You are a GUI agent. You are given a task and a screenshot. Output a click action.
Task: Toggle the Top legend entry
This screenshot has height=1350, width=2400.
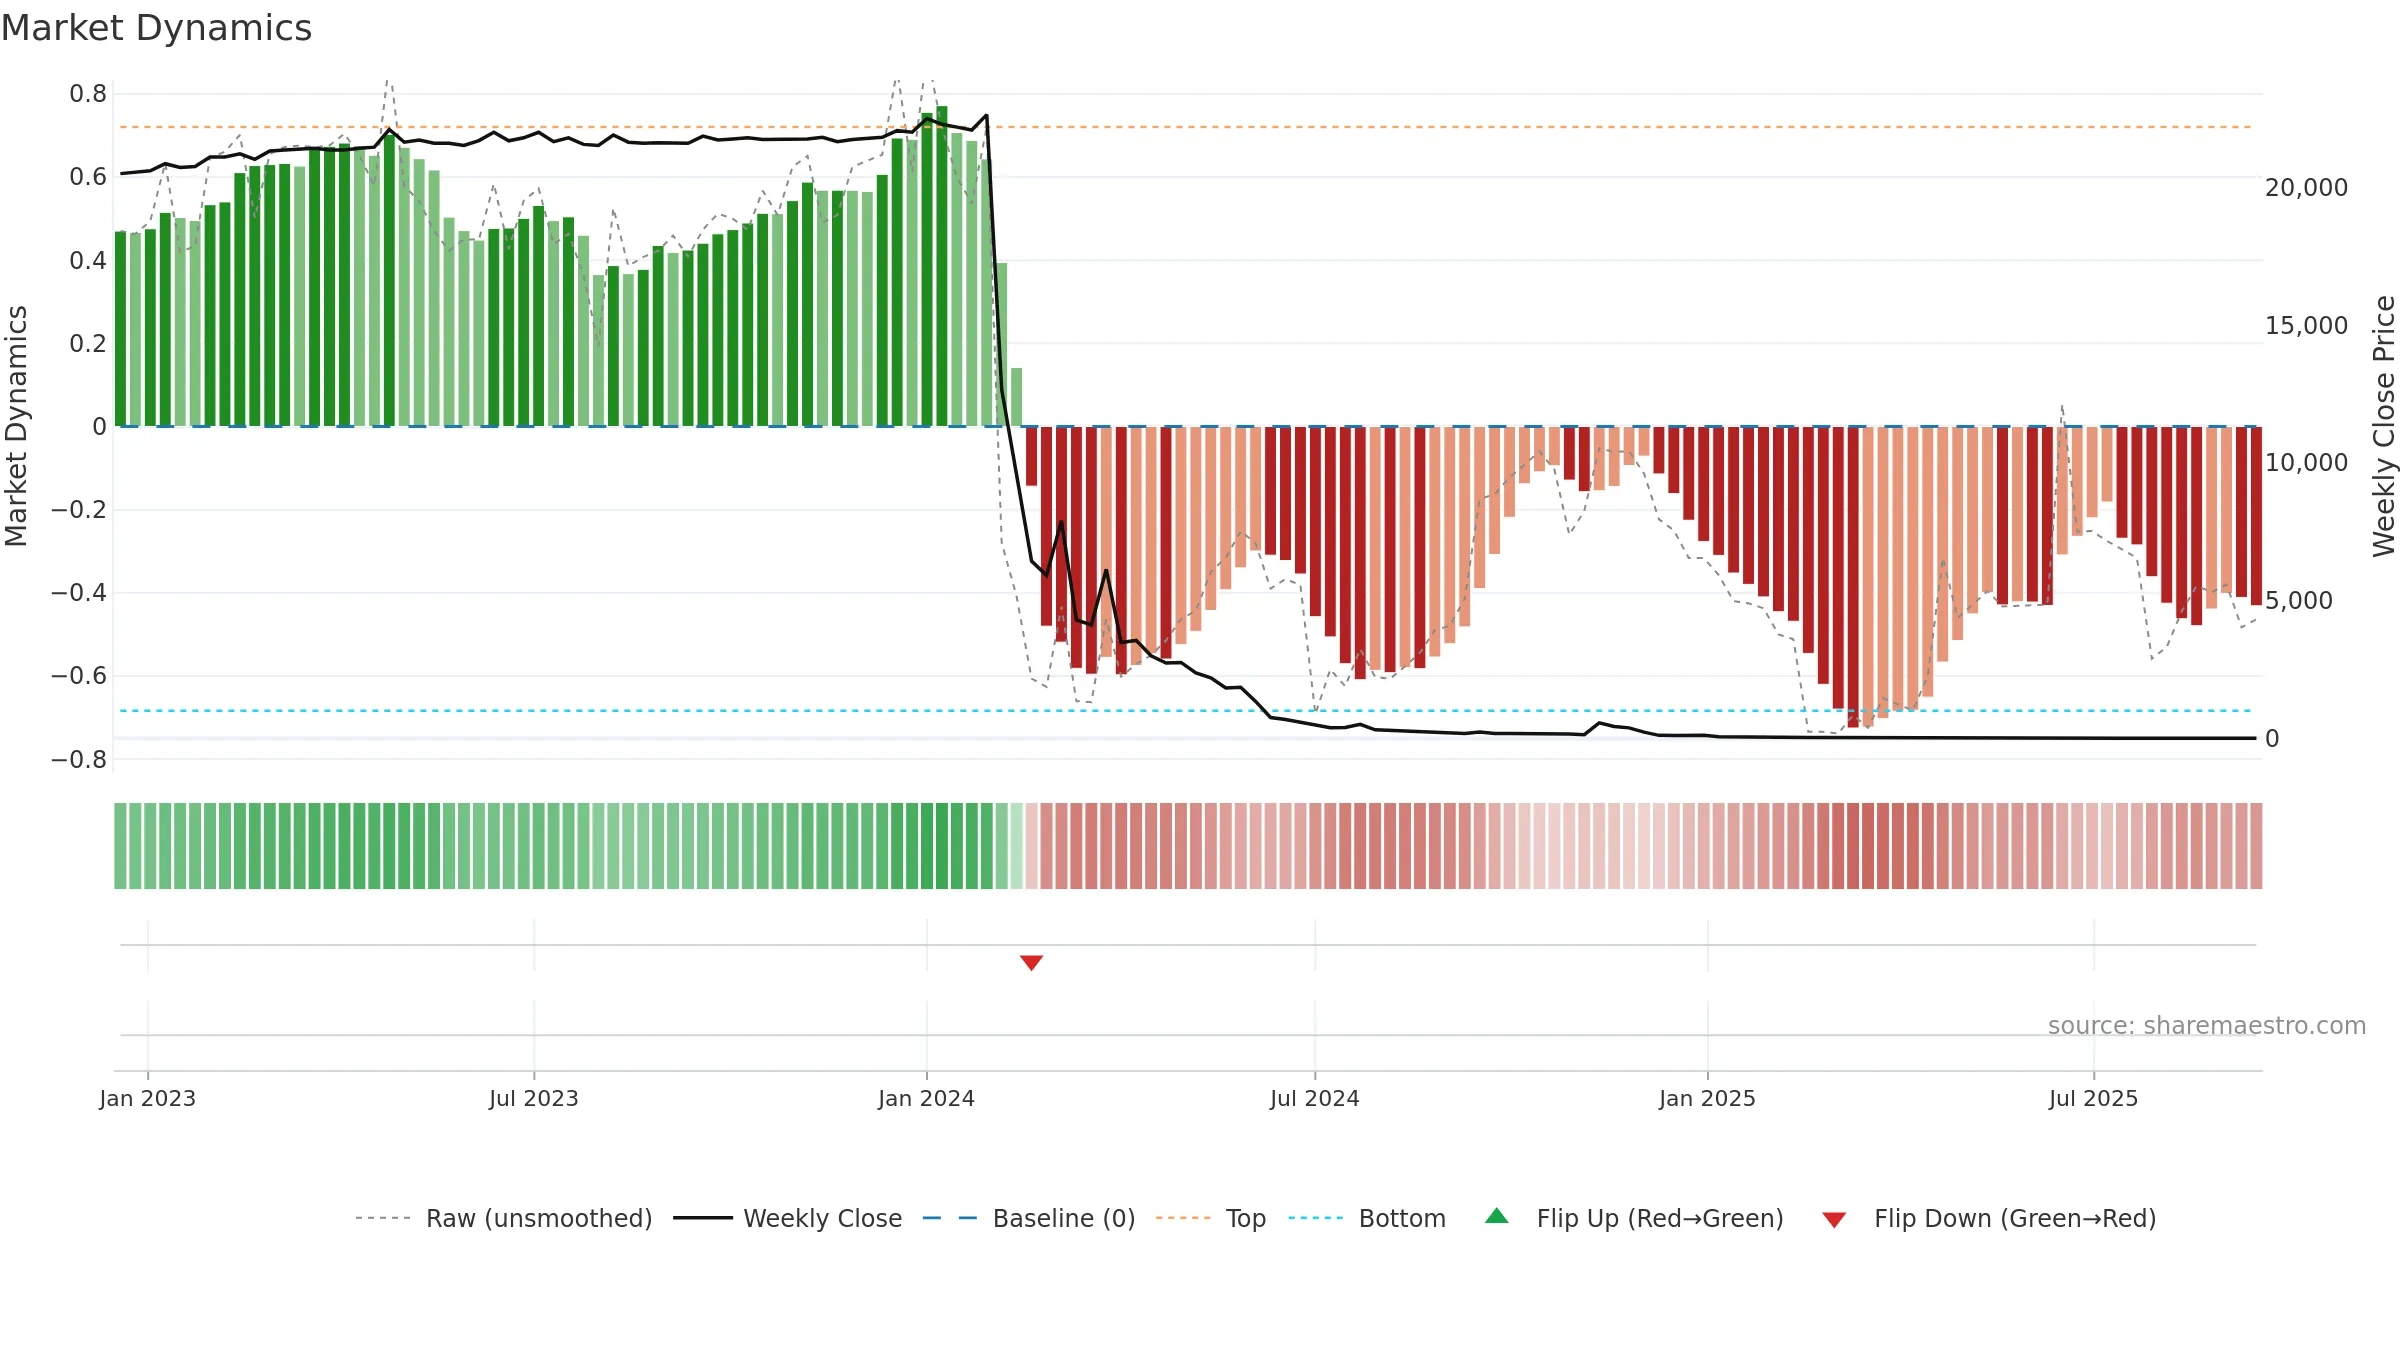pyautogui.click(x=1211, y=1218)
